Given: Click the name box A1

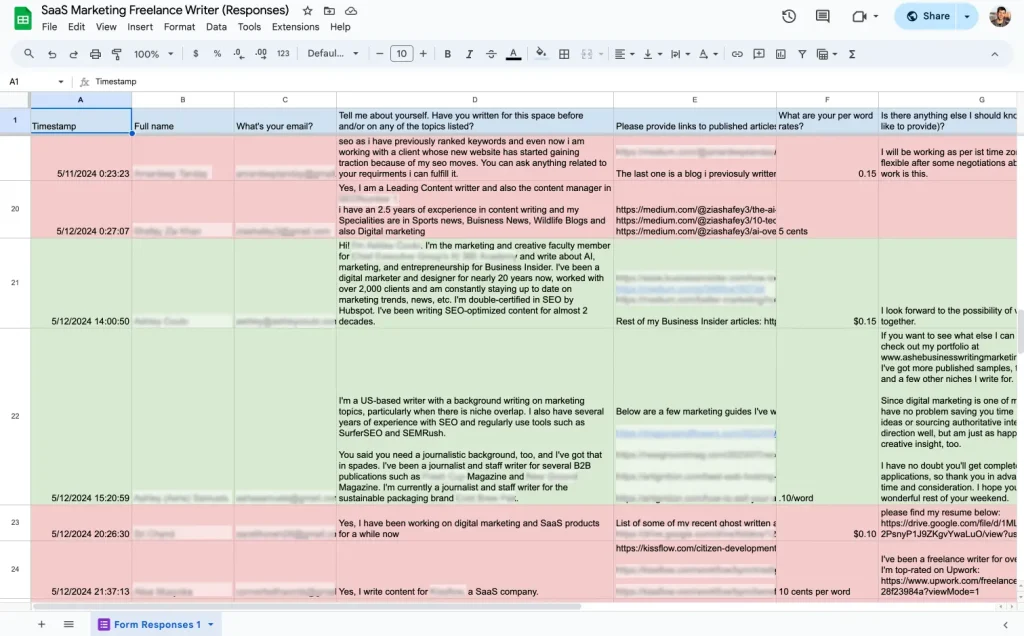Looking at the screenshot, I should click(36, 82).
